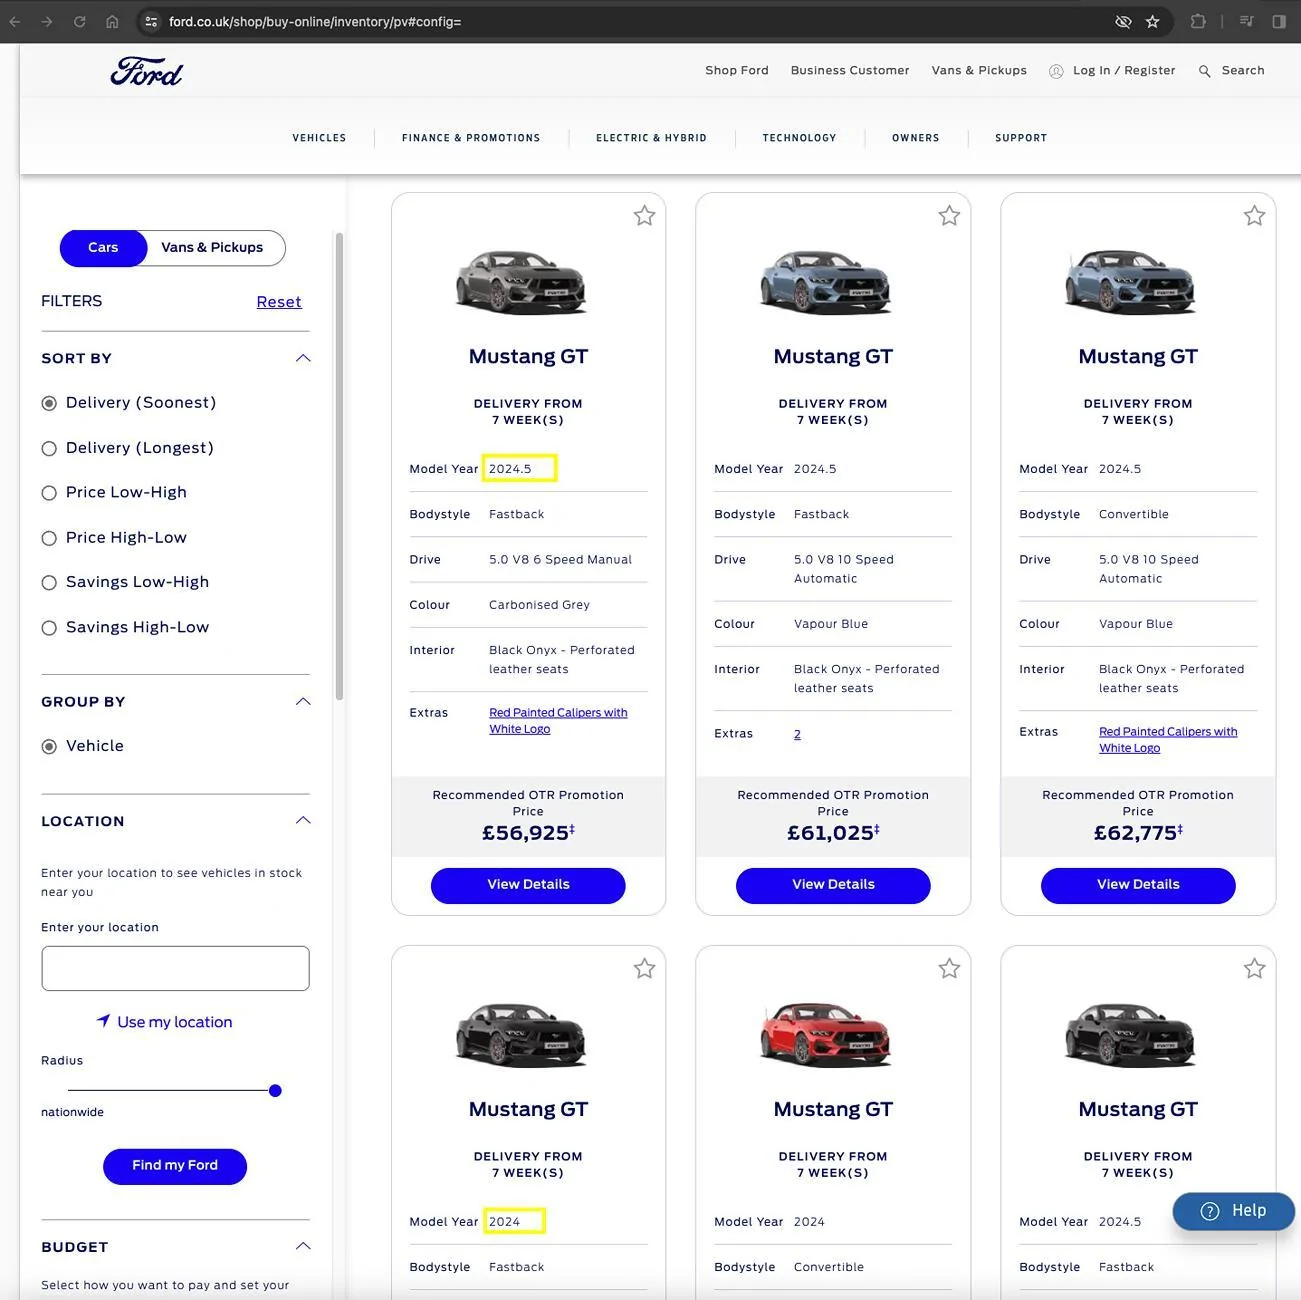Click the browser address bar URL
The width and height of the screenshot is (1301, 1300).
315,21
